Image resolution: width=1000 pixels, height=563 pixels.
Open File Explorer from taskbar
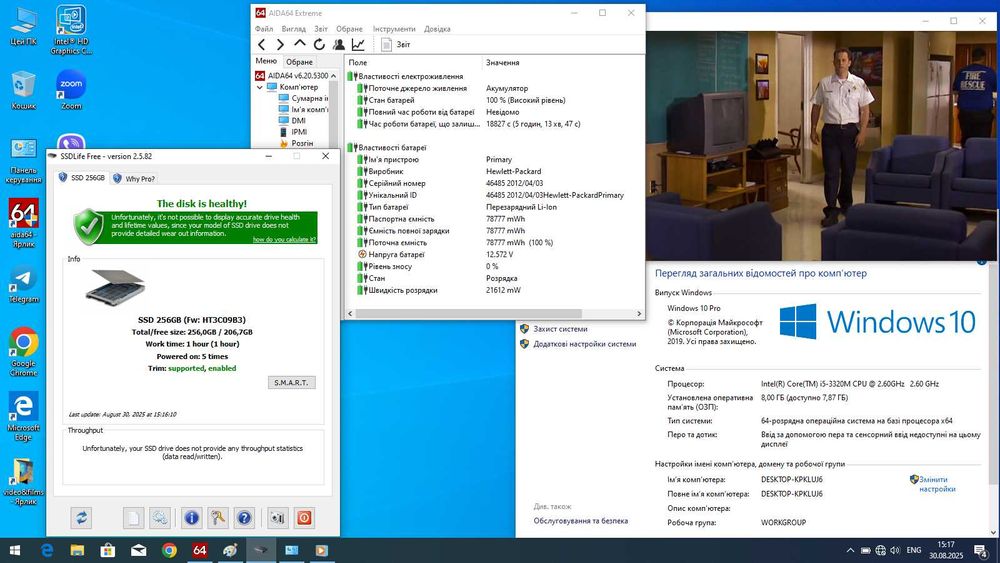77,550
